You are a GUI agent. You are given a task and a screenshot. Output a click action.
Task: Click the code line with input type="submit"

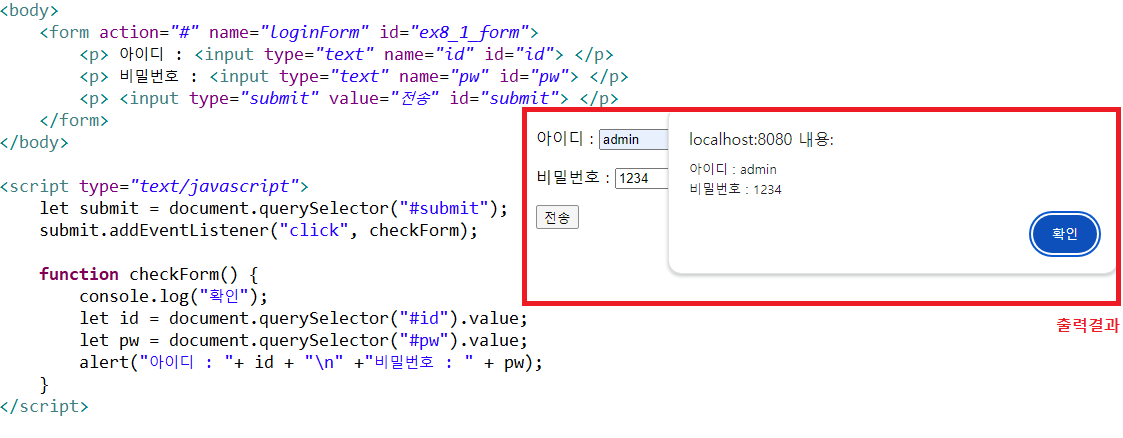click(349, 98)
